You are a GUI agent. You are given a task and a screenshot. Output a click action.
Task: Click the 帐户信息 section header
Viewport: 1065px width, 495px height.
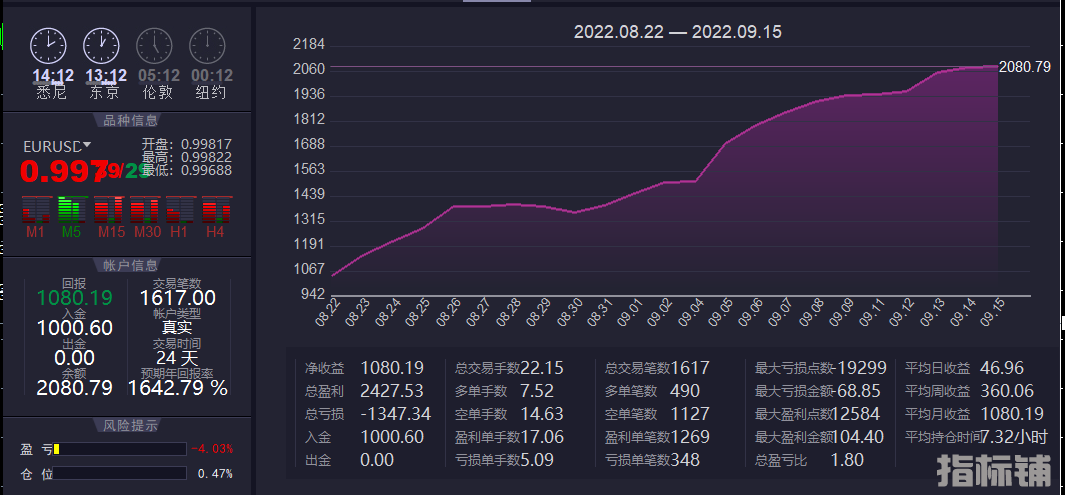(130, 265)
